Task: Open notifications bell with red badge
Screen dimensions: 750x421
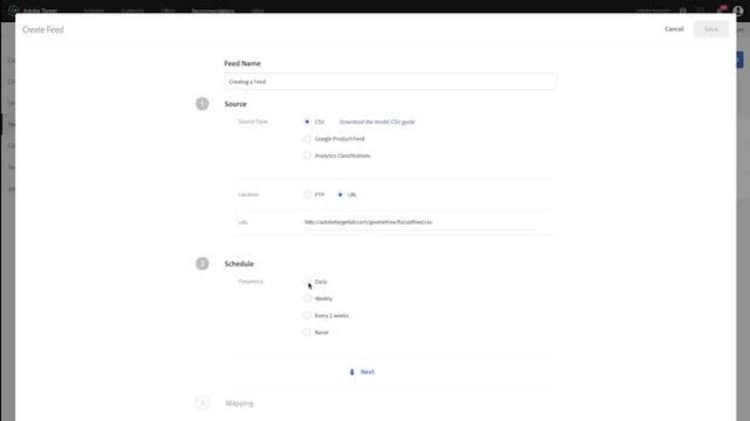Action: tap(721, 10)
